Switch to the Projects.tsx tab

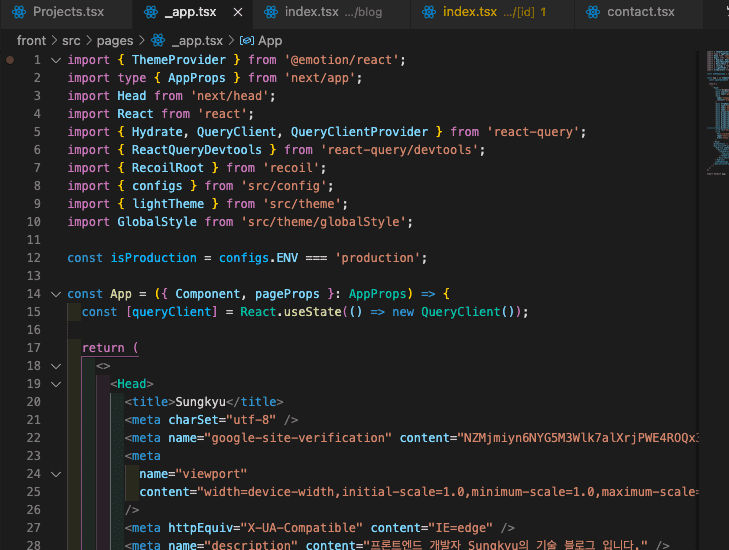(66, 12)
